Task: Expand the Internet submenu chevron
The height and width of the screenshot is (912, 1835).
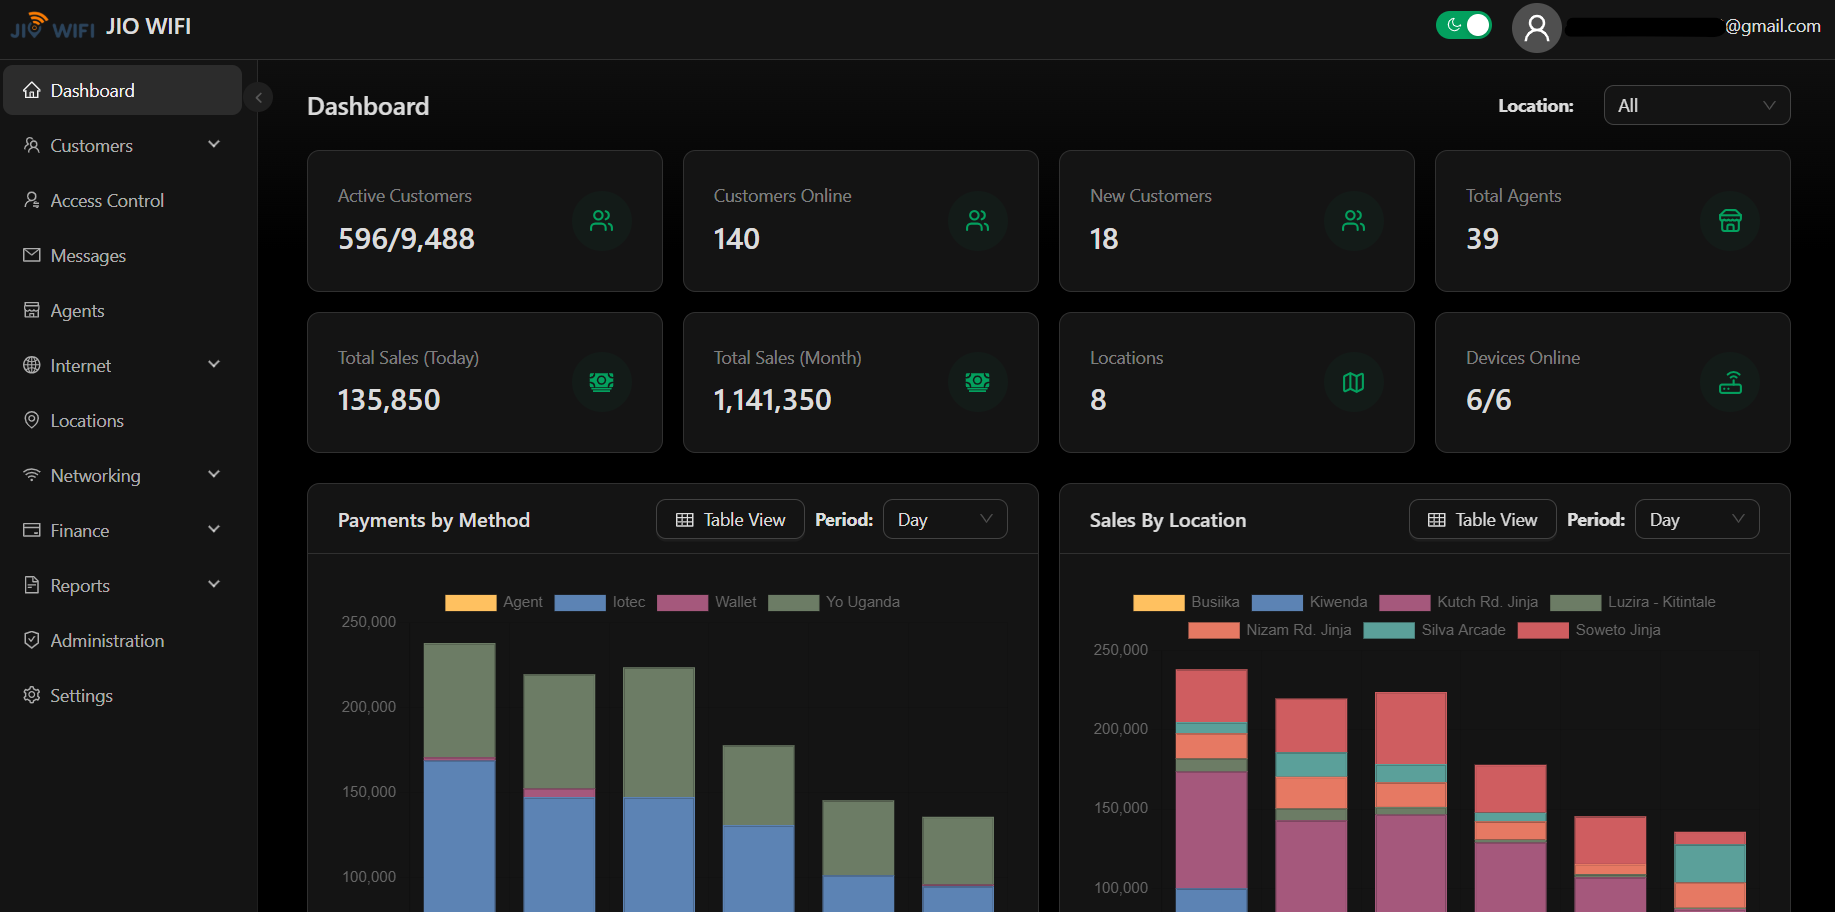Action: [x=214, y=364]
